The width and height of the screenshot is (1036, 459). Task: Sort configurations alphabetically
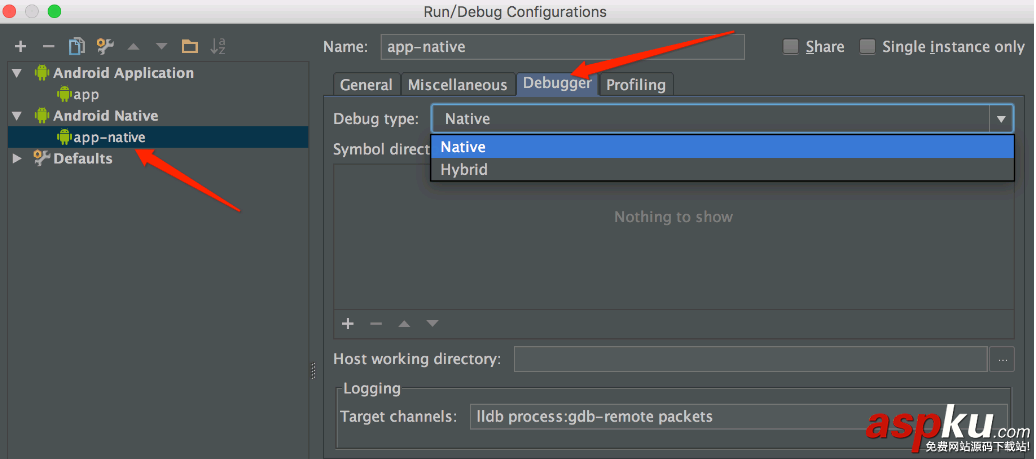(218, 46)
